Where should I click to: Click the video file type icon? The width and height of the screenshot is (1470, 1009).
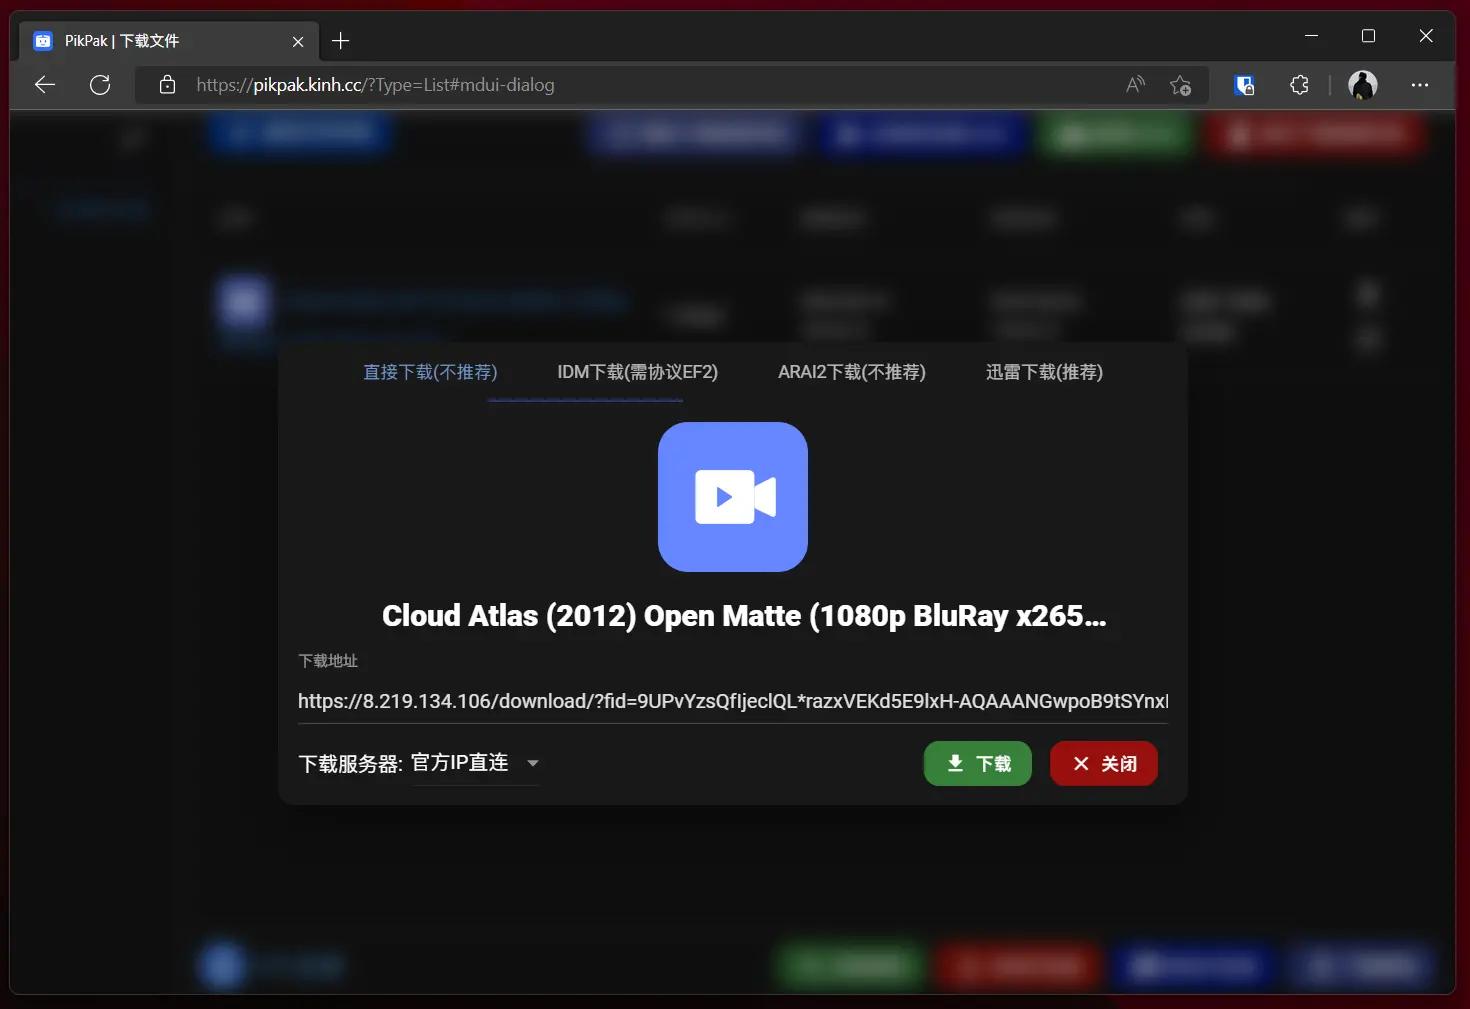click(x=733, y=497)
